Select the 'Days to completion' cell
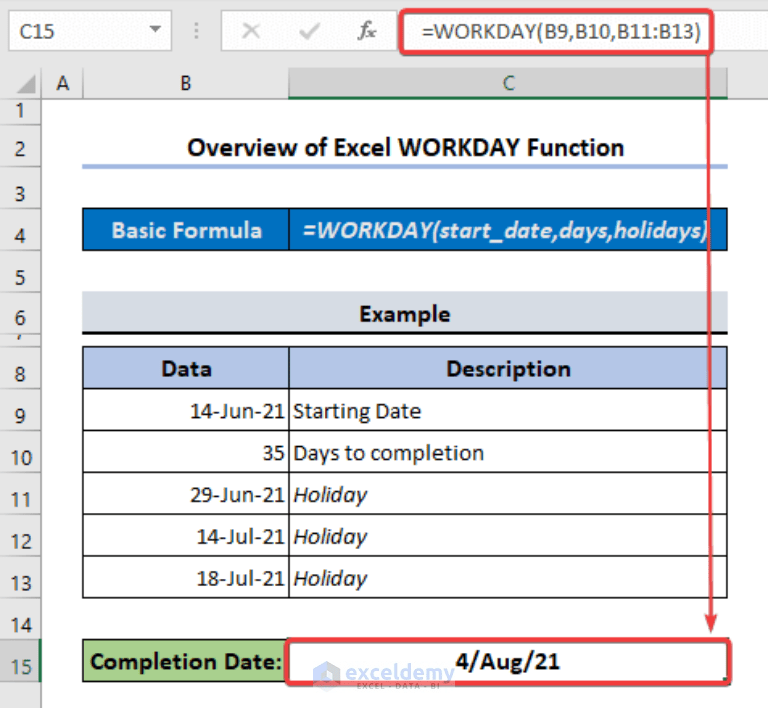 pos(508,452)
